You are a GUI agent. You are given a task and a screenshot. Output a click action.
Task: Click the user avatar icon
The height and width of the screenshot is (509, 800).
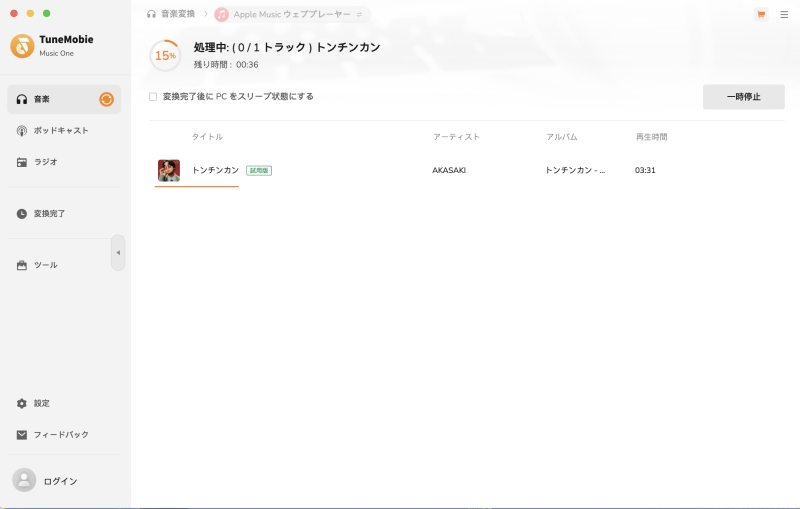(24, 480)
